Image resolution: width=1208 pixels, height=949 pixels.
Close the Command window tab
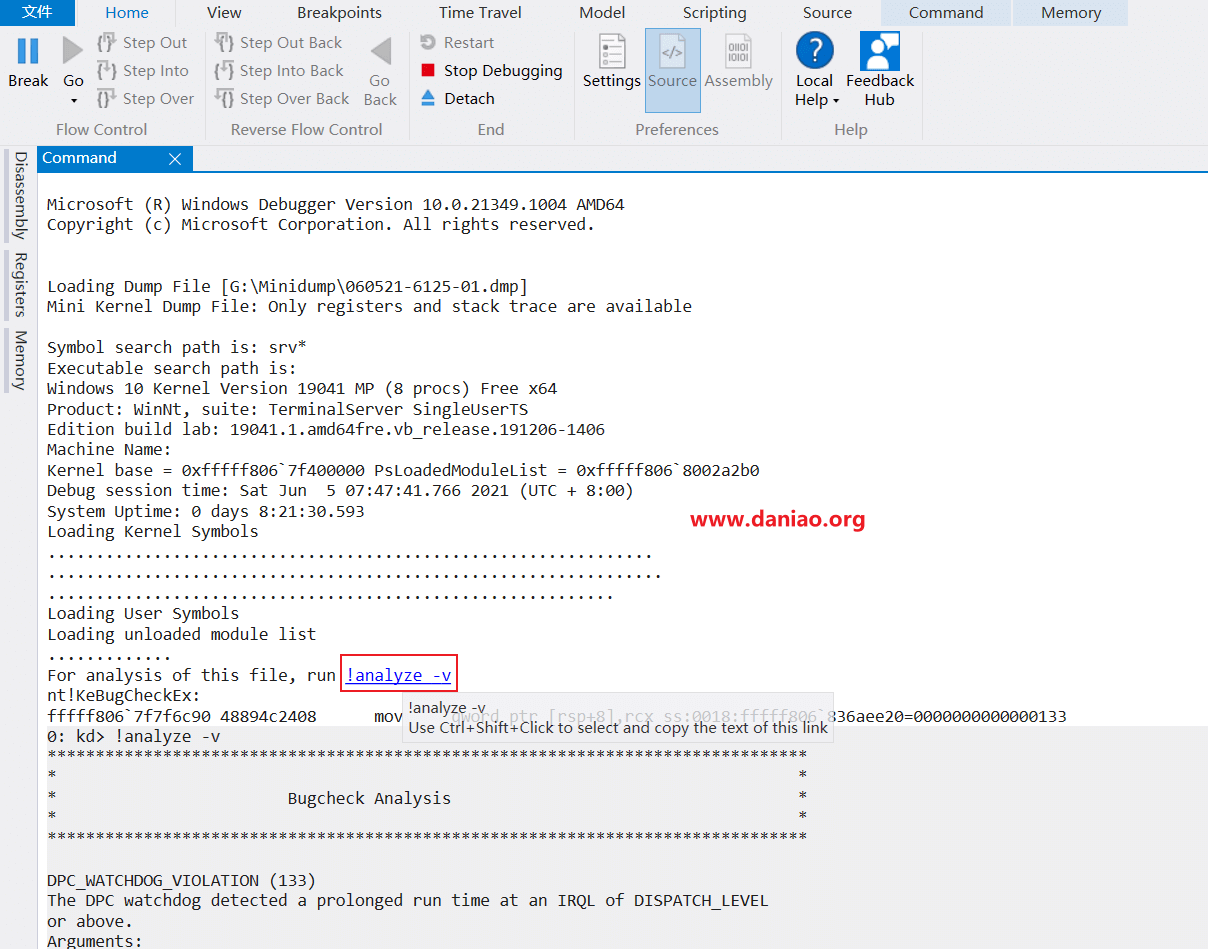pyautogui.click(x=175, y=159)
